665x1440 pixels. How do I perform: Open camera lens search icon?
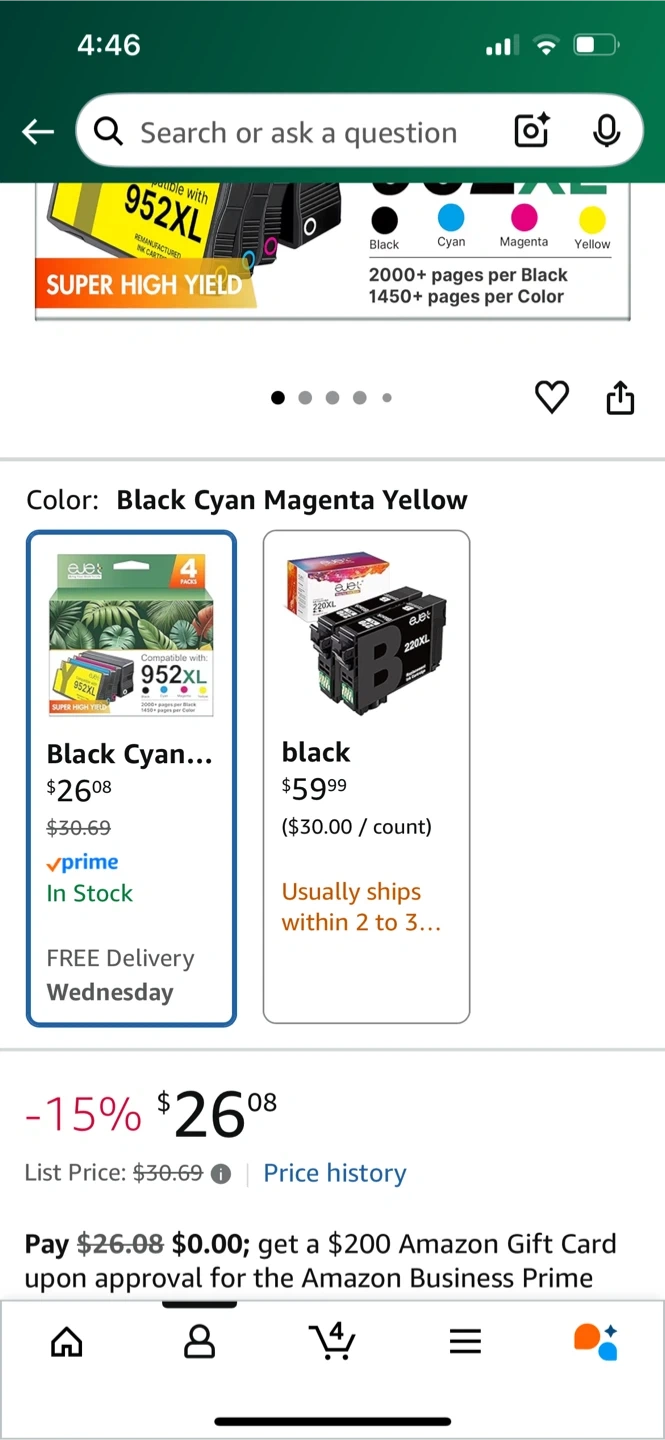(x=531, y=131)
